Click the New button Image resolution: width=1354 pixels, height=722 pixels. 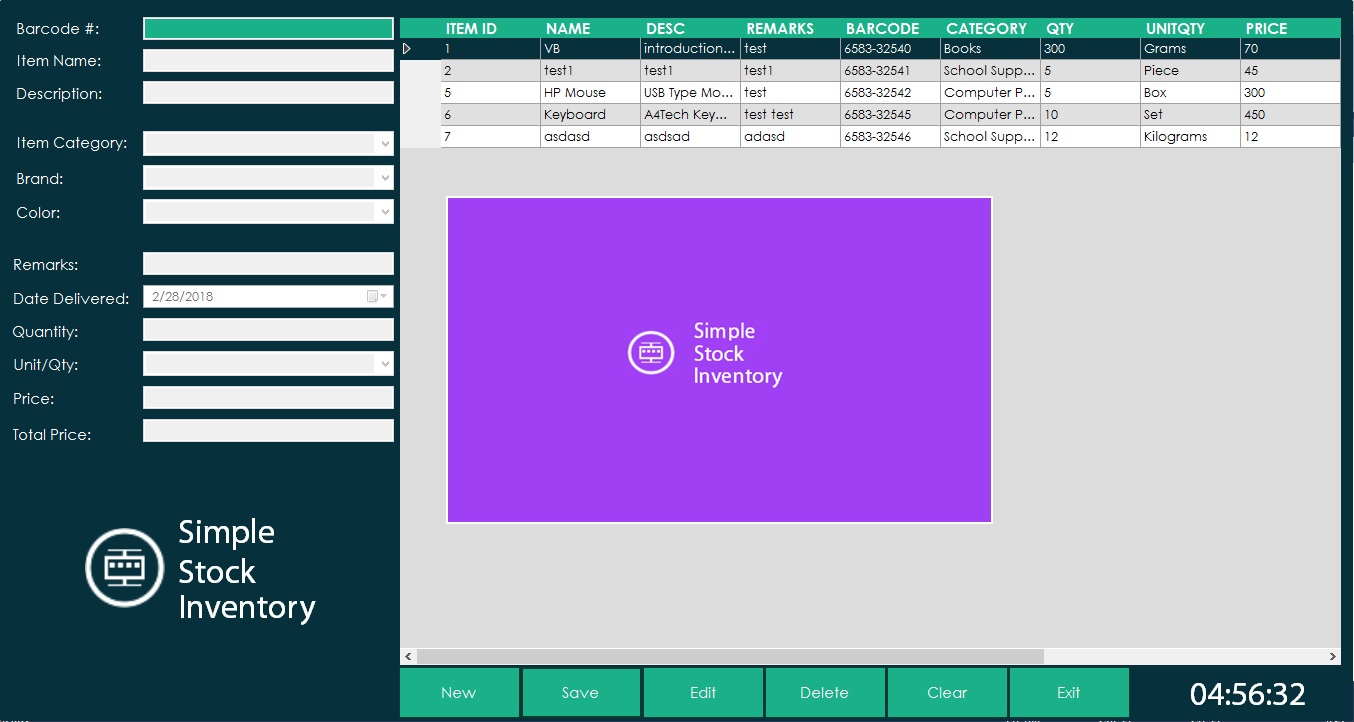[x=459, y=692]
